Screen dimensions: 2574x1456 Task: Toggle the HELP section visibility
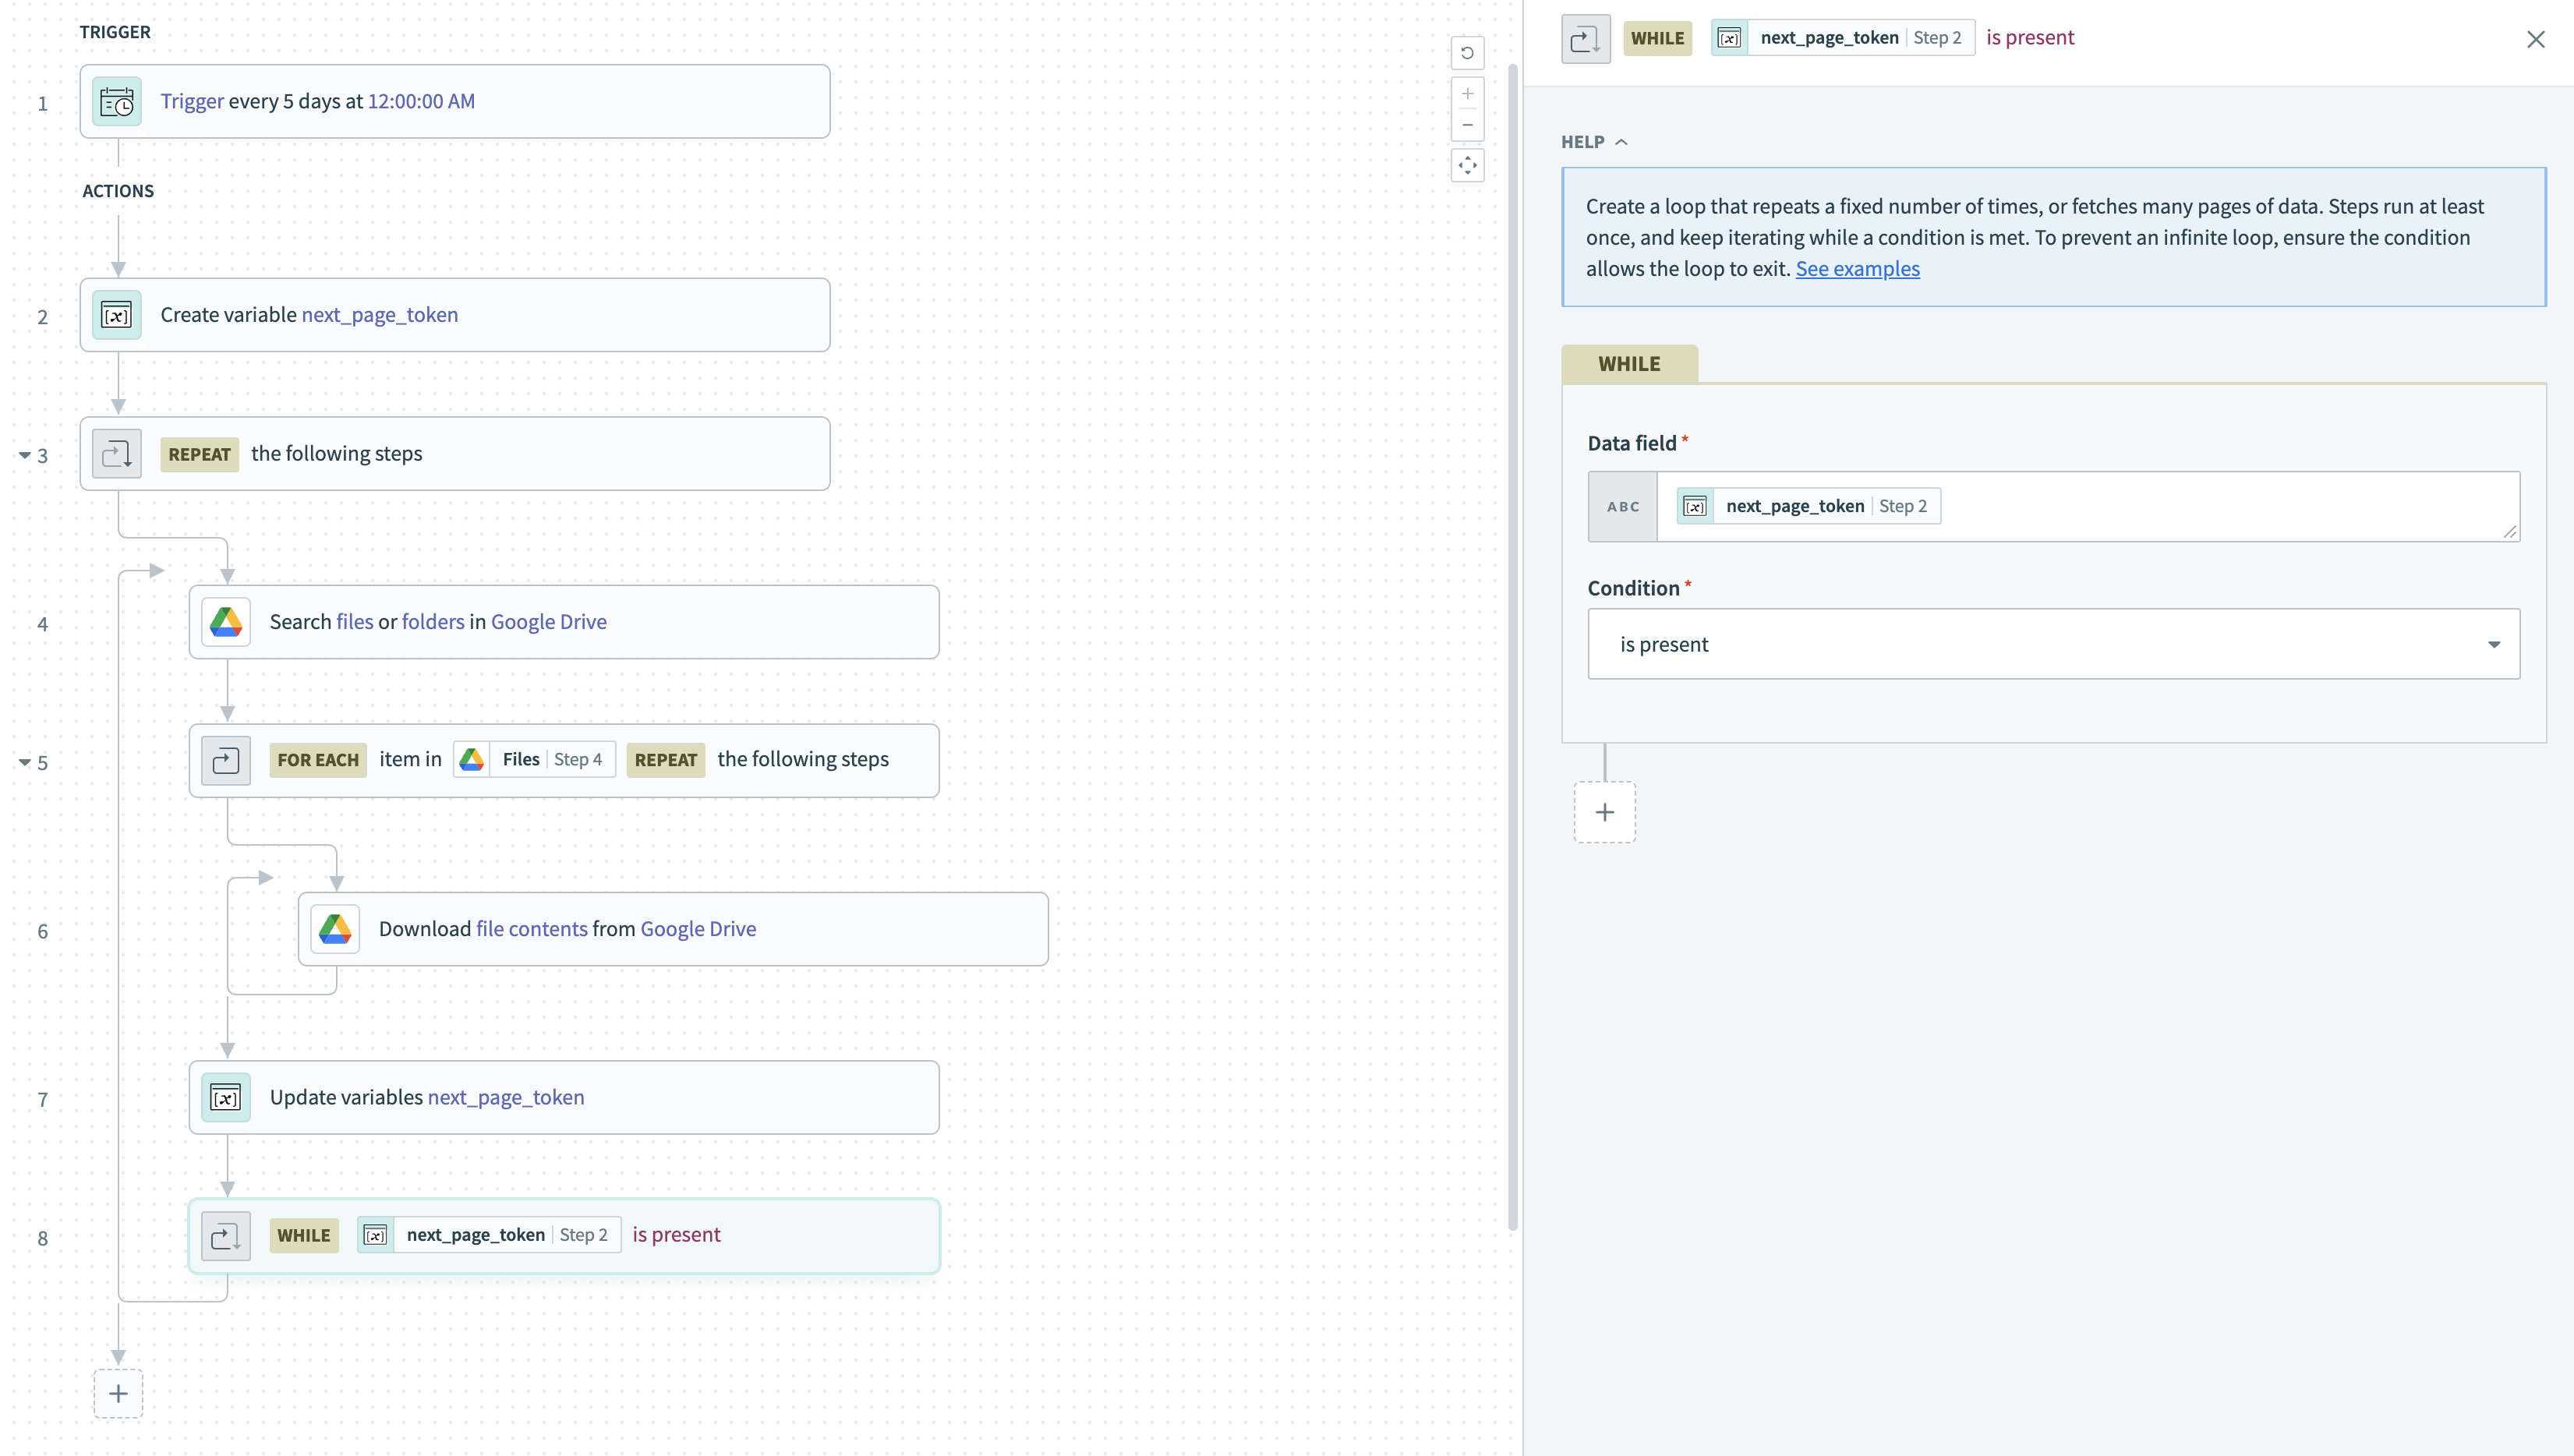click(x=1593, y=141)
